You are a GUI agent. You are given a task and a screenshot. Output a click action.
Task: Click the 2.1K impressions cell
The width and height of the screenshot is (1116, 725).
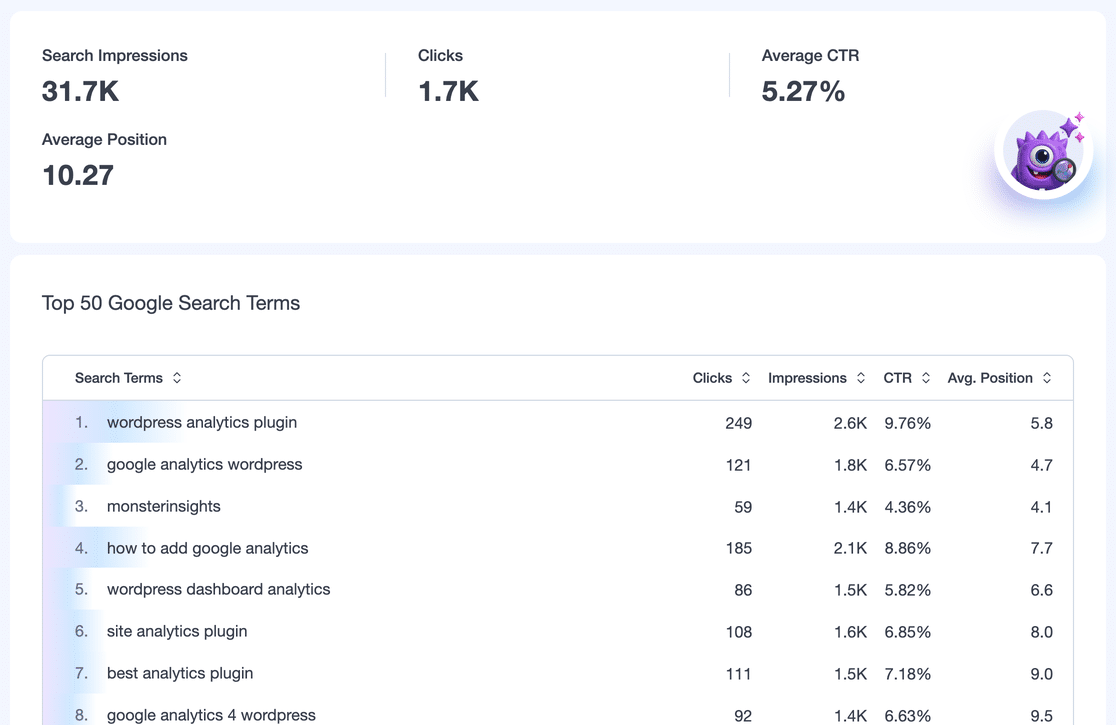tap(851, 549)
